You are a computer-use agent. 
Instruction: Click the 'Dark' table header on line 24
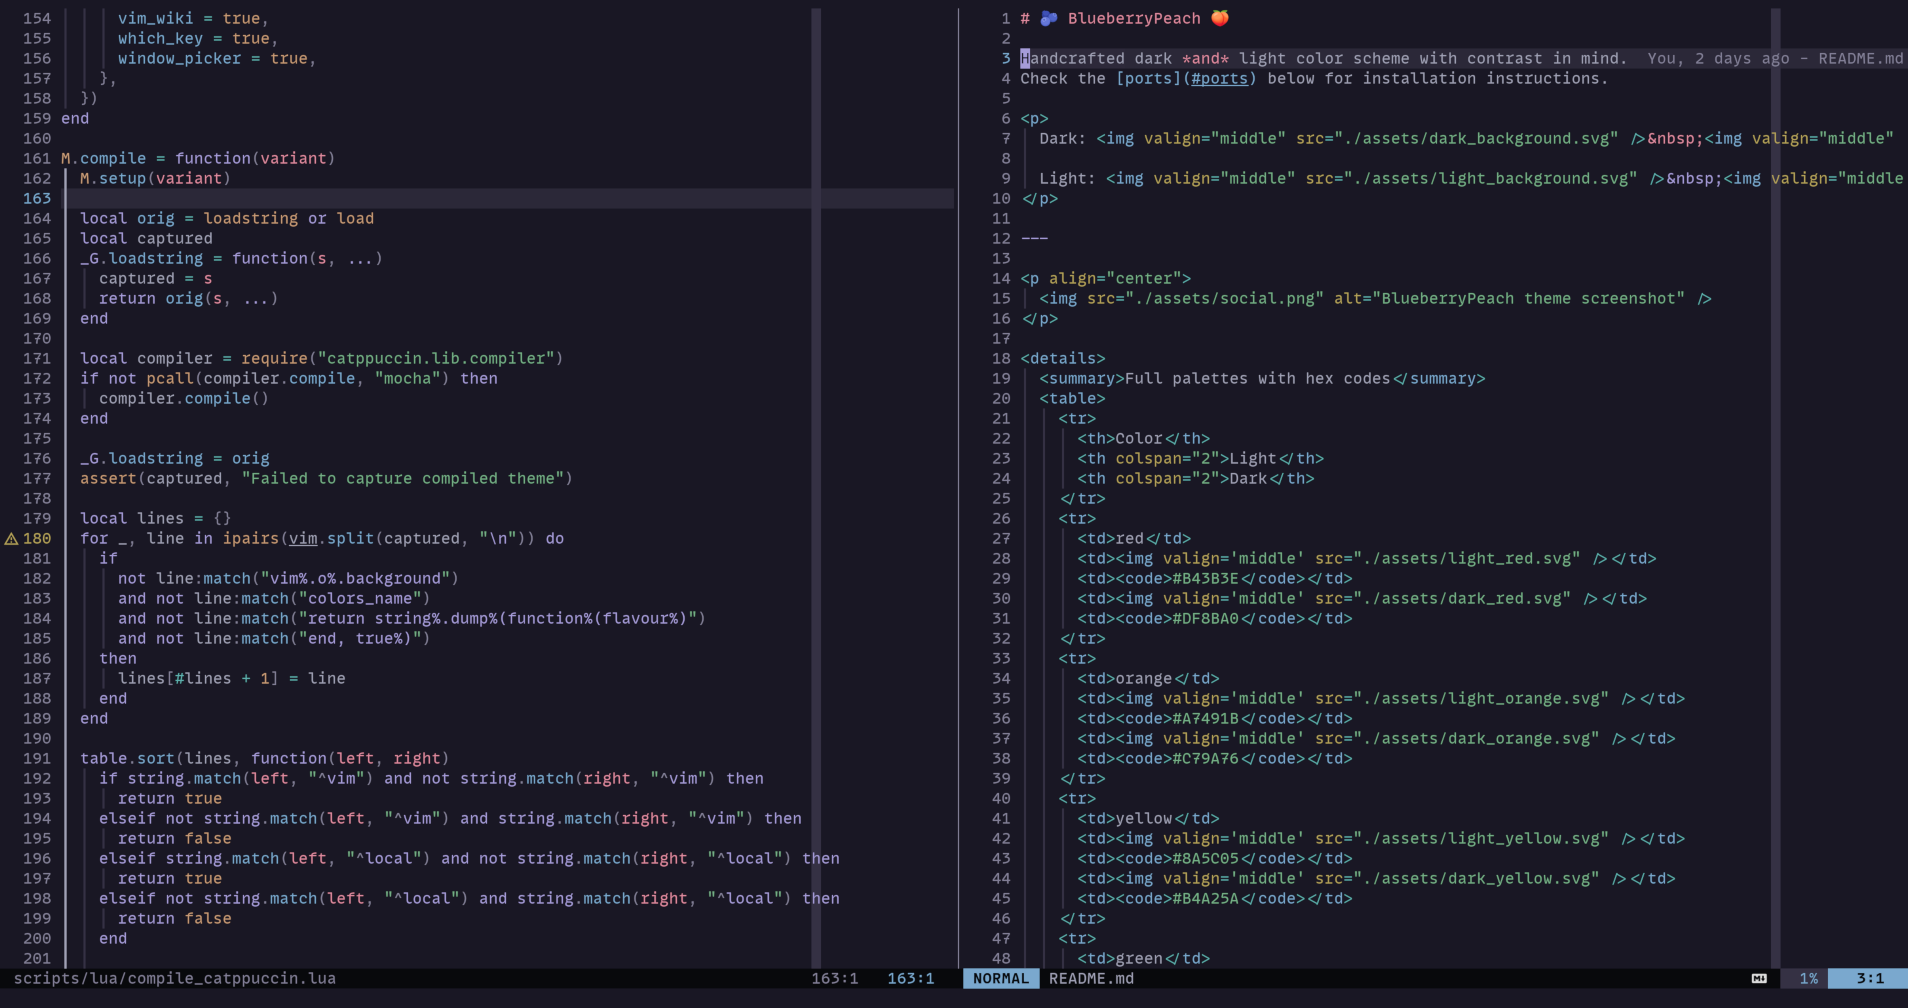coord(1248,478)
